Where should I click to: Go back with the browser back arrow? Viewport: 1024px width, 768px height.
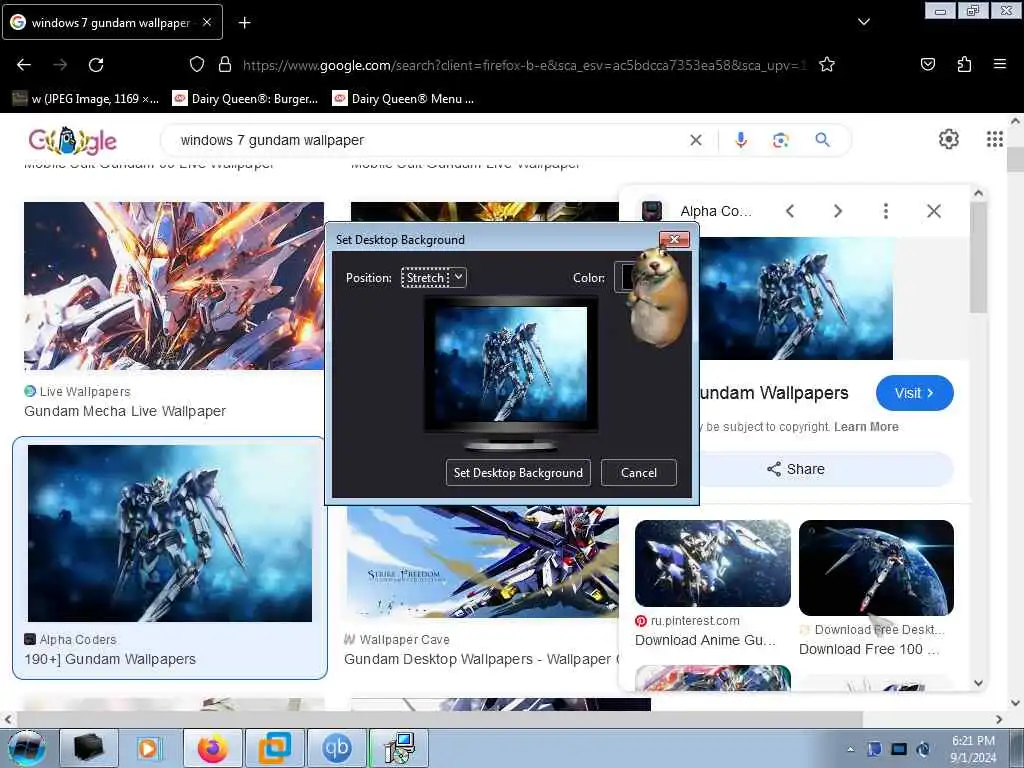[x=24, y=65]
